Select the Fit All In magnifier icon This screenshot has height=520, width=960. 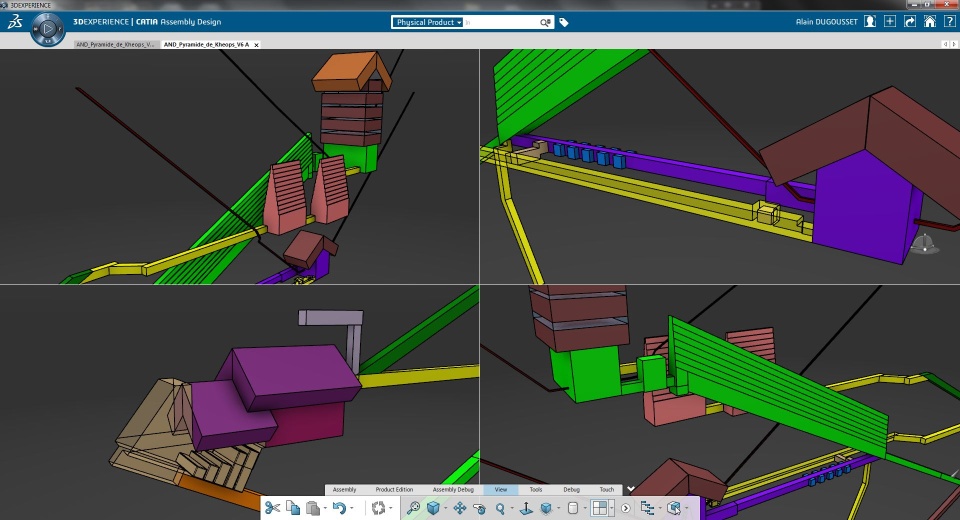pos(413,508)
